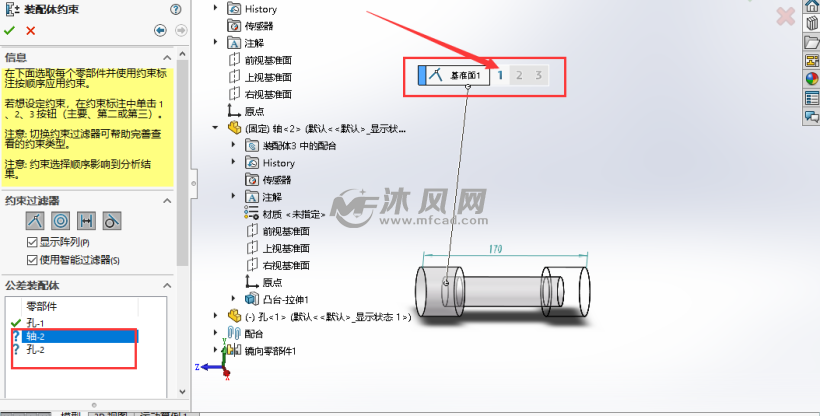This screenshot has height=416, width=820.
Task: Toggle the 显示阵列 checkbox
Action: coord(32,242)
